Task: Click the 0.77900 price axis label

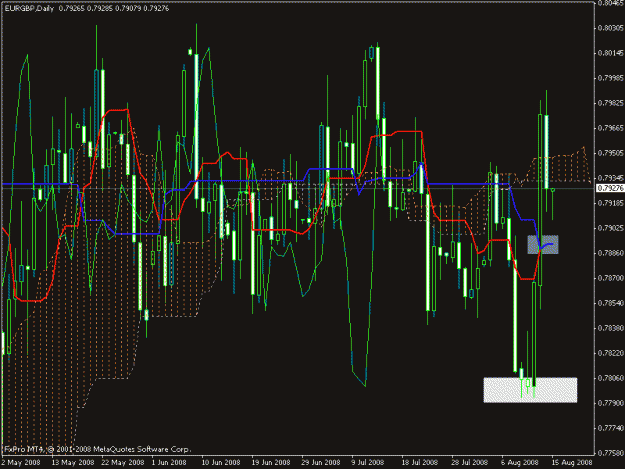Action: (610, 403)
